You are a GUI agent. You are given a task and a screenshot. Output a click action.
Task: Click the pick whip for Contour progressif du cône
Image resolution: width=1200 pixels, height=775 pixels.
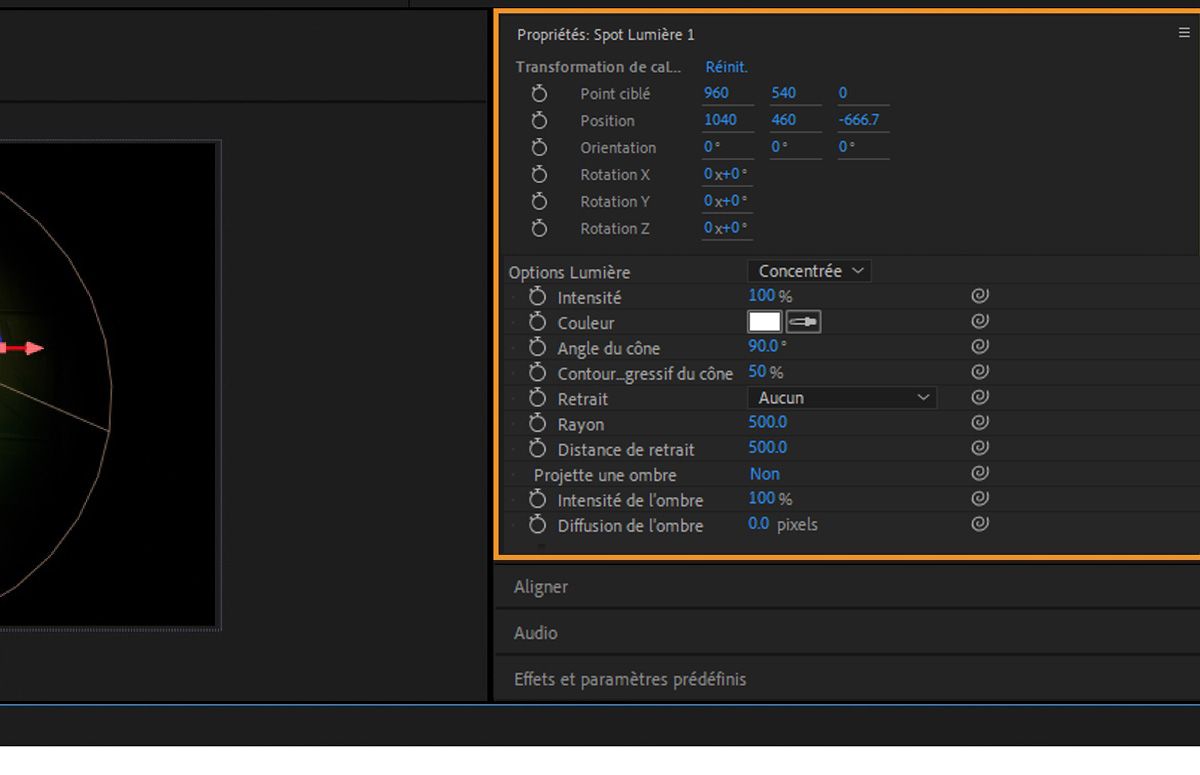pyautogui.click(x=980, y=372)
